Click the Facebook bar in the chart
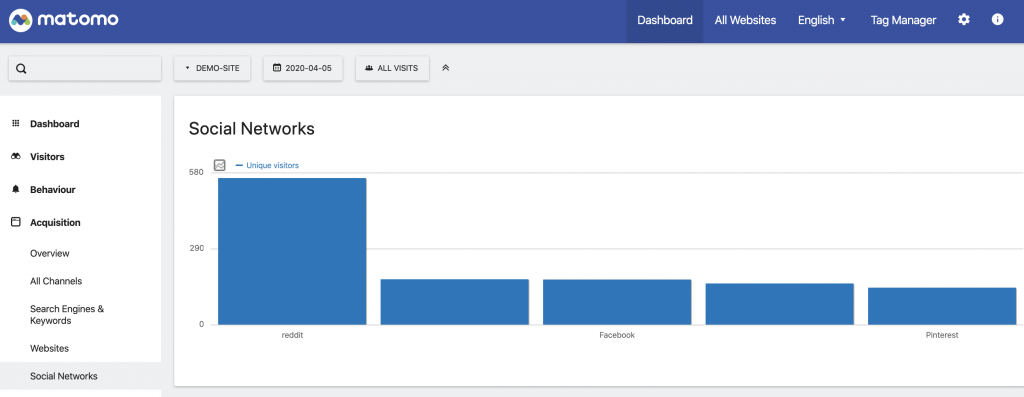Viewport: 1024px width, 397px height. [x=617, y=302]
